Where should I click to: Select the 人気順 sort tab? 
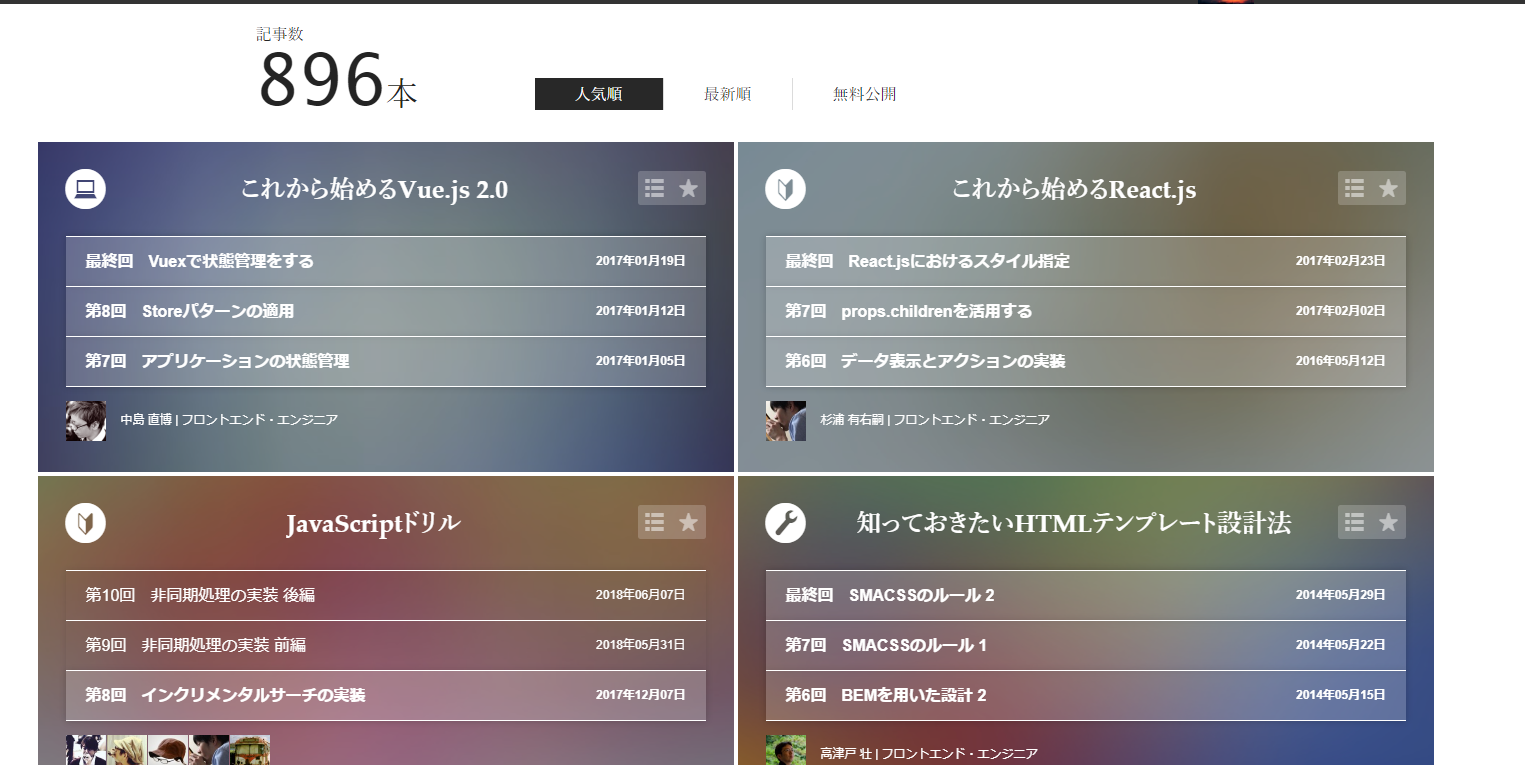[x=599, y=94]
